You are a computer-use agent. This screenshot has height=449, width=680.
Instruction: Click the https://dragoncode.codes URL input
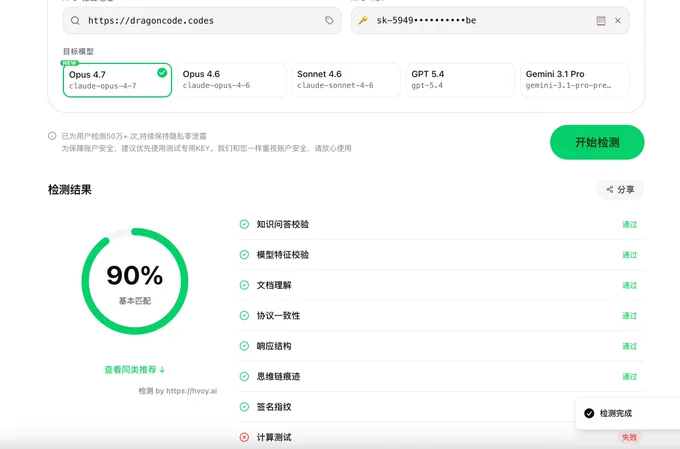(202, 20)
